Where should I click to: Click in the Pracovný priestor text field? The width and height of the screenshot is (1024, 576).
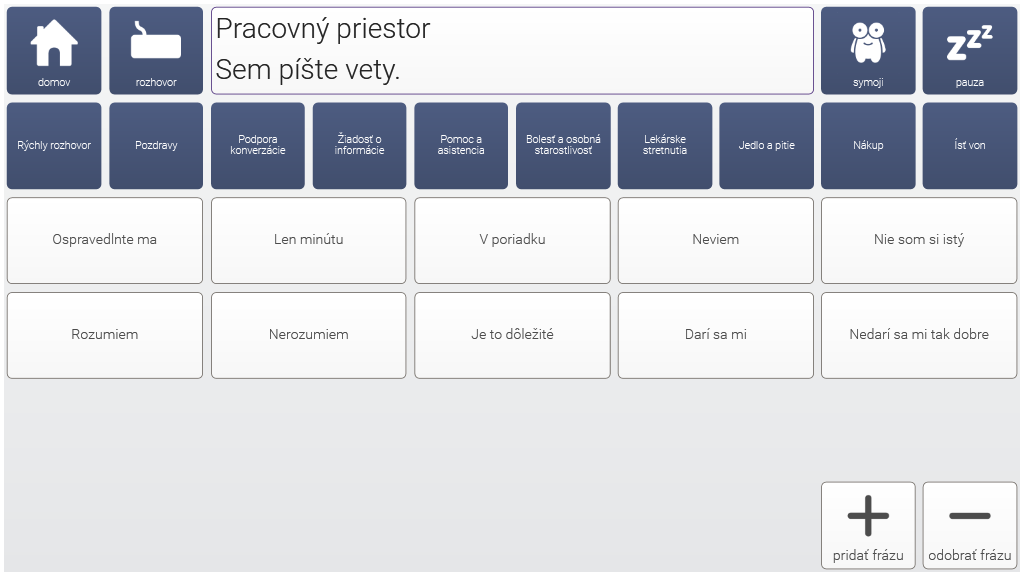(x=512, y=51)
